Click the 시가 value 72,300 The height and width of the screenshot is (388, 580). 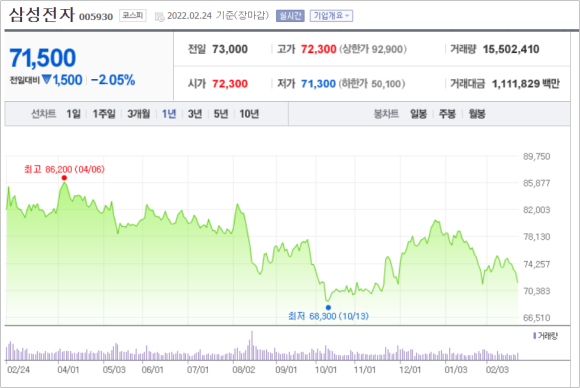tap(230, 84)
